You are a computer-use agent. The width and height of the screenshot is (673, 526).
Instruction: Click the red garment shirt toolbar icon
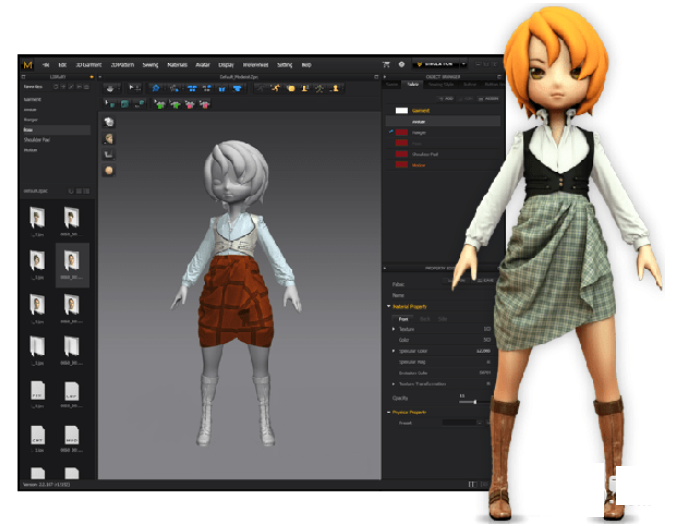pyautogui.click(x=190, y=103)
